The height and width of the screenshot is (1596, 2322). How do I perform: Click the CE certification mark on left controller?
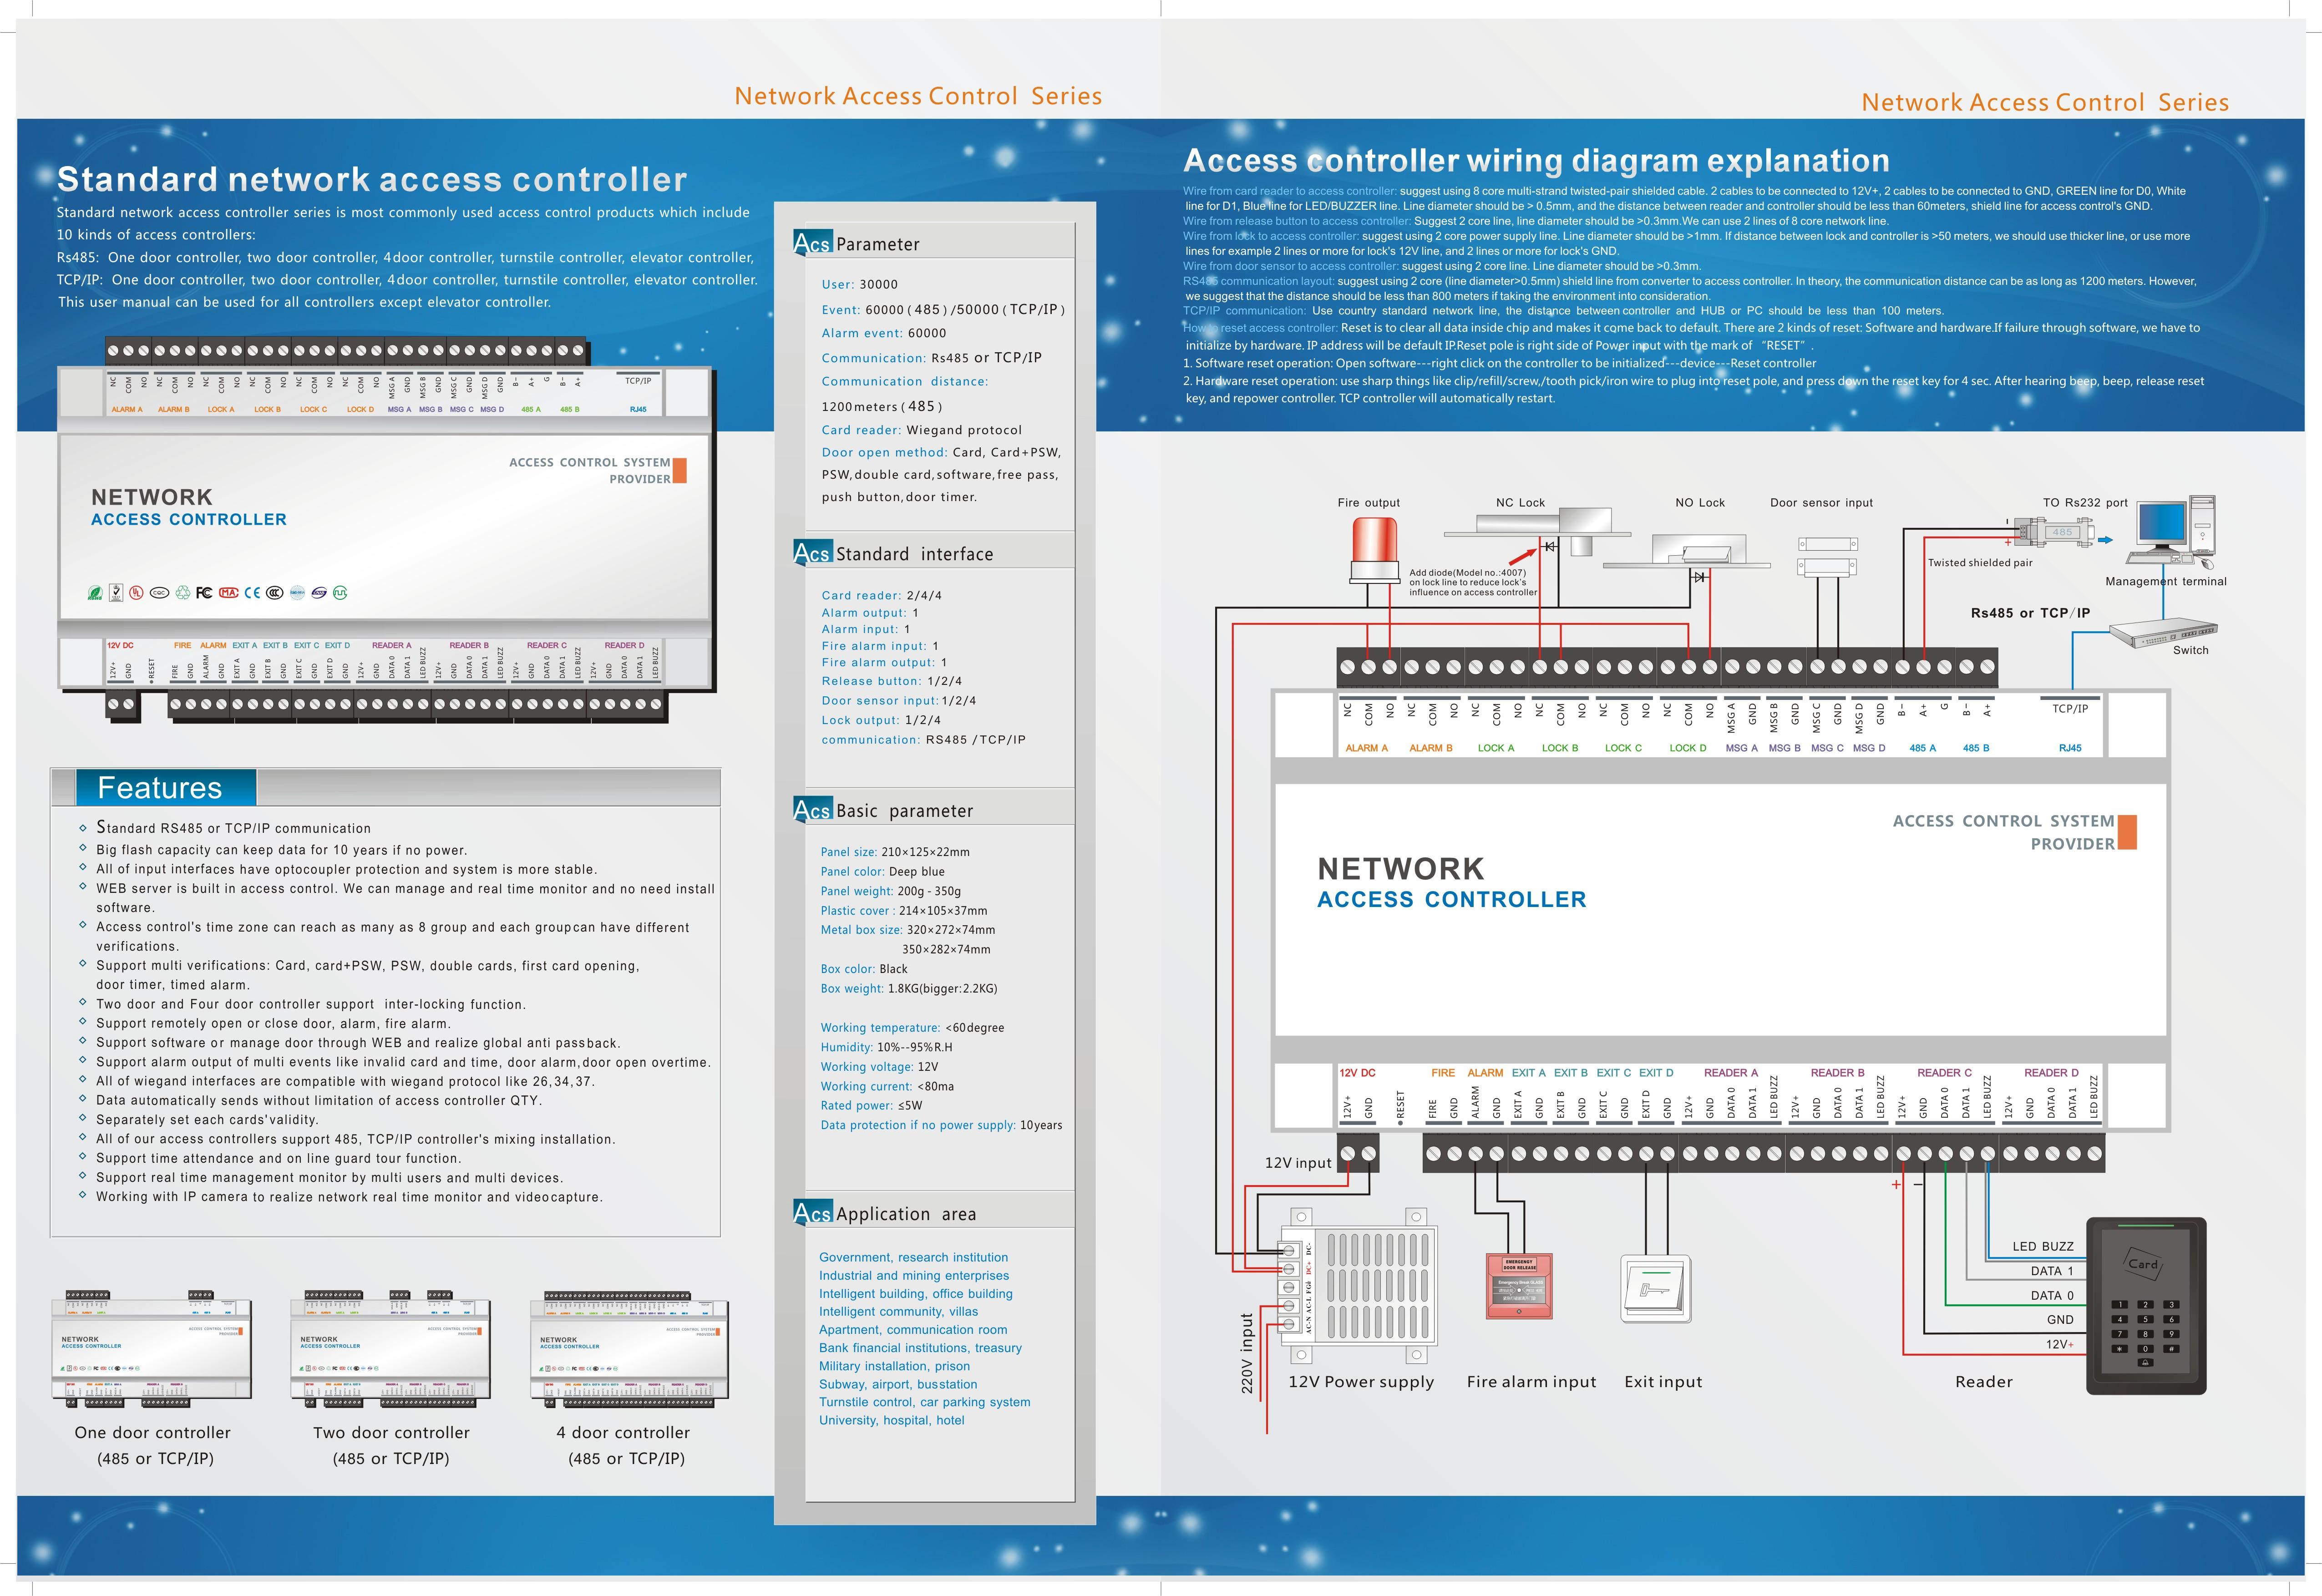pyautogui.click(x=252, y=593)
